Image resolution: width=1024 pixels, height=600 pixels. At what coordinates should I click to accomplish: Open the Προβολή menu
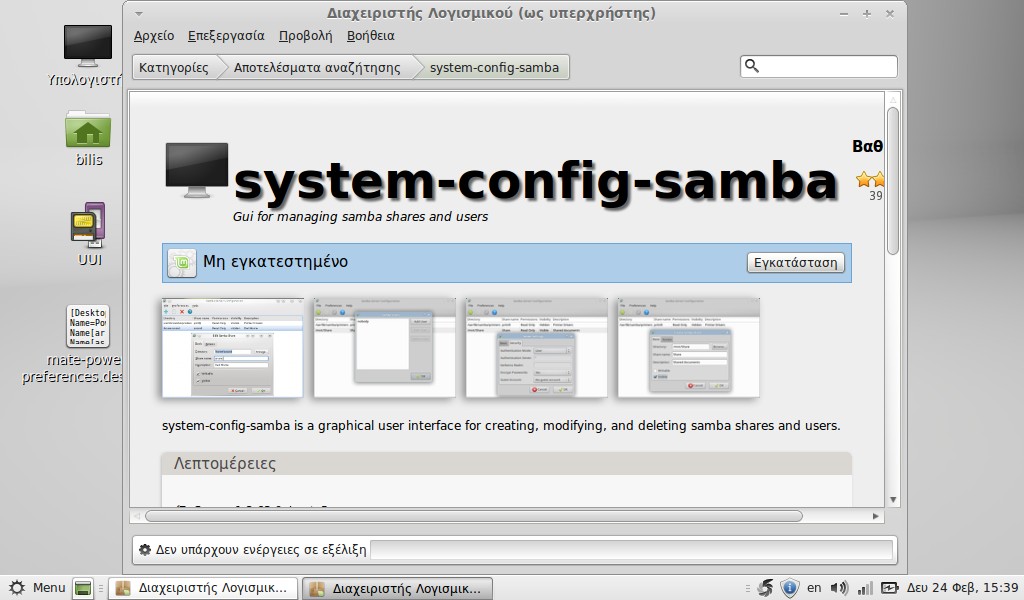[x=306, y=36]
